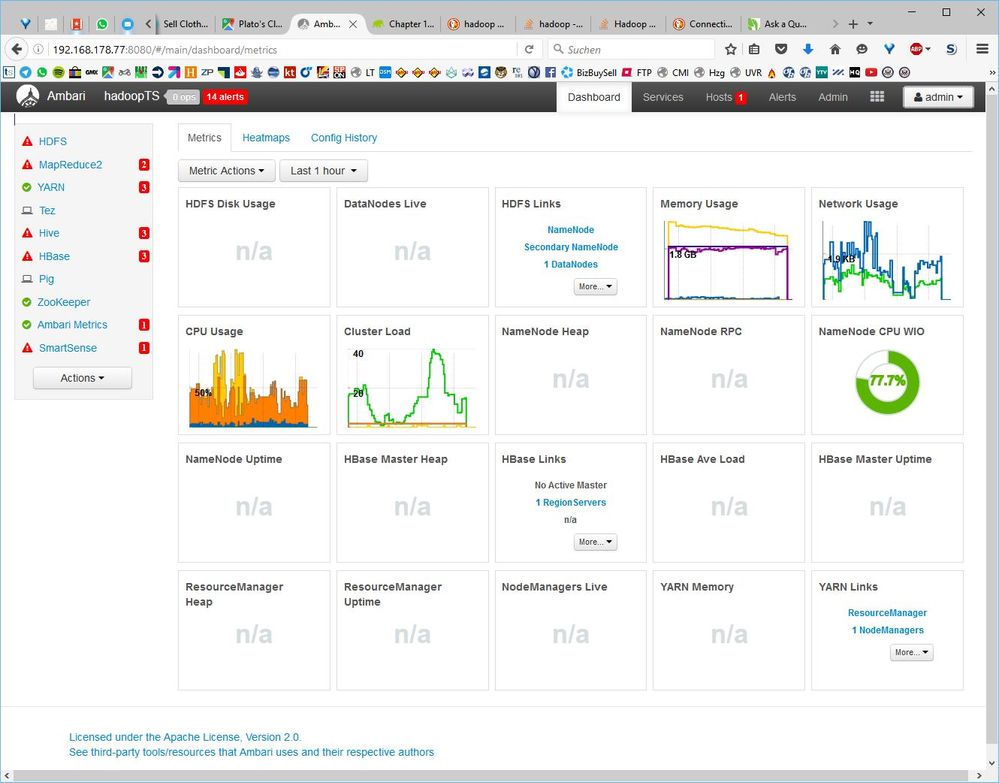The width and height of the screenshot is (999, 783).
Task: Click the download arrow icon
Action: click(x=808, y=49)
